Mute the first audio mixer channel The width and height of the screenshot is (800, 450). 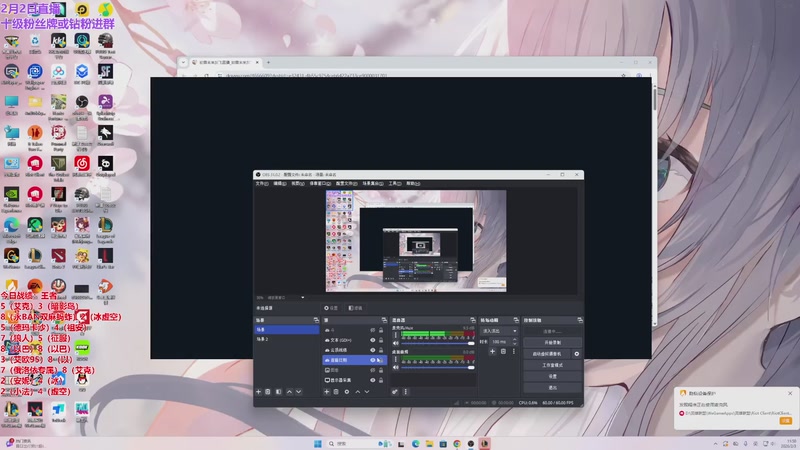point(395,343)
